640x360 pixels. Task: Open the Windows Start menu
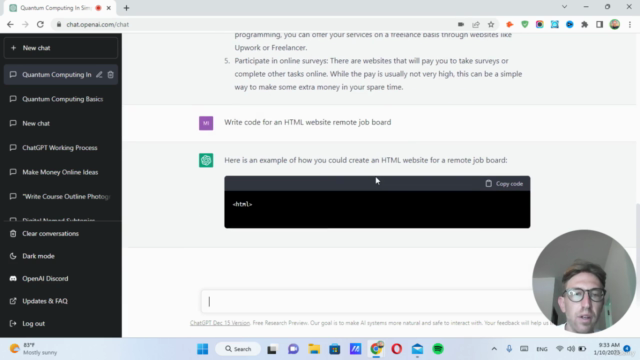202,349
